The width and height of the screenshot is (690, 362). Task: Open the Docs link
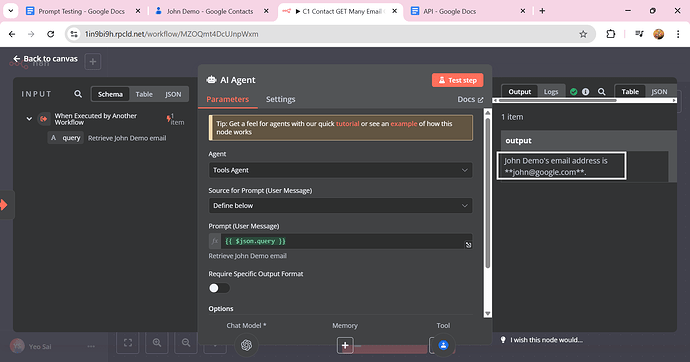coord(470,99)
